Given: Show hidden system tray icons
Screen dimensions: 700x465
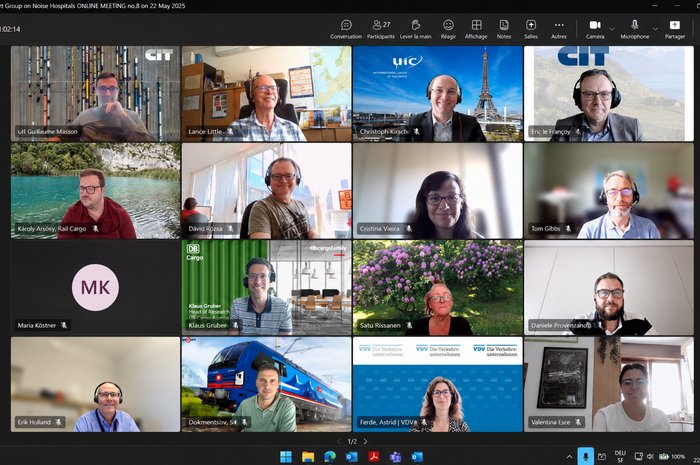Looking at the screenshot, I should tap(569, 457).
